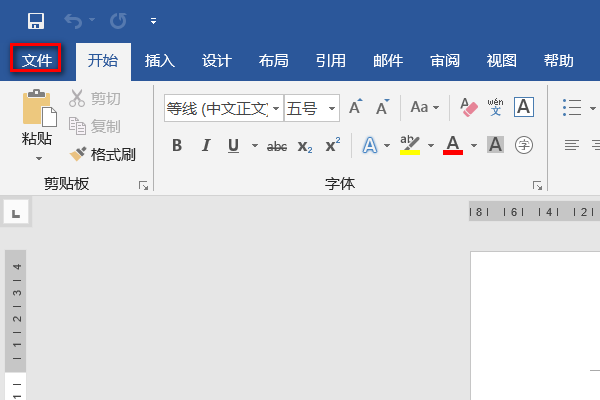This screenshot has height=400, width=600.
Task: Open font color dropdown arrow
Action: tap(474, 145)
